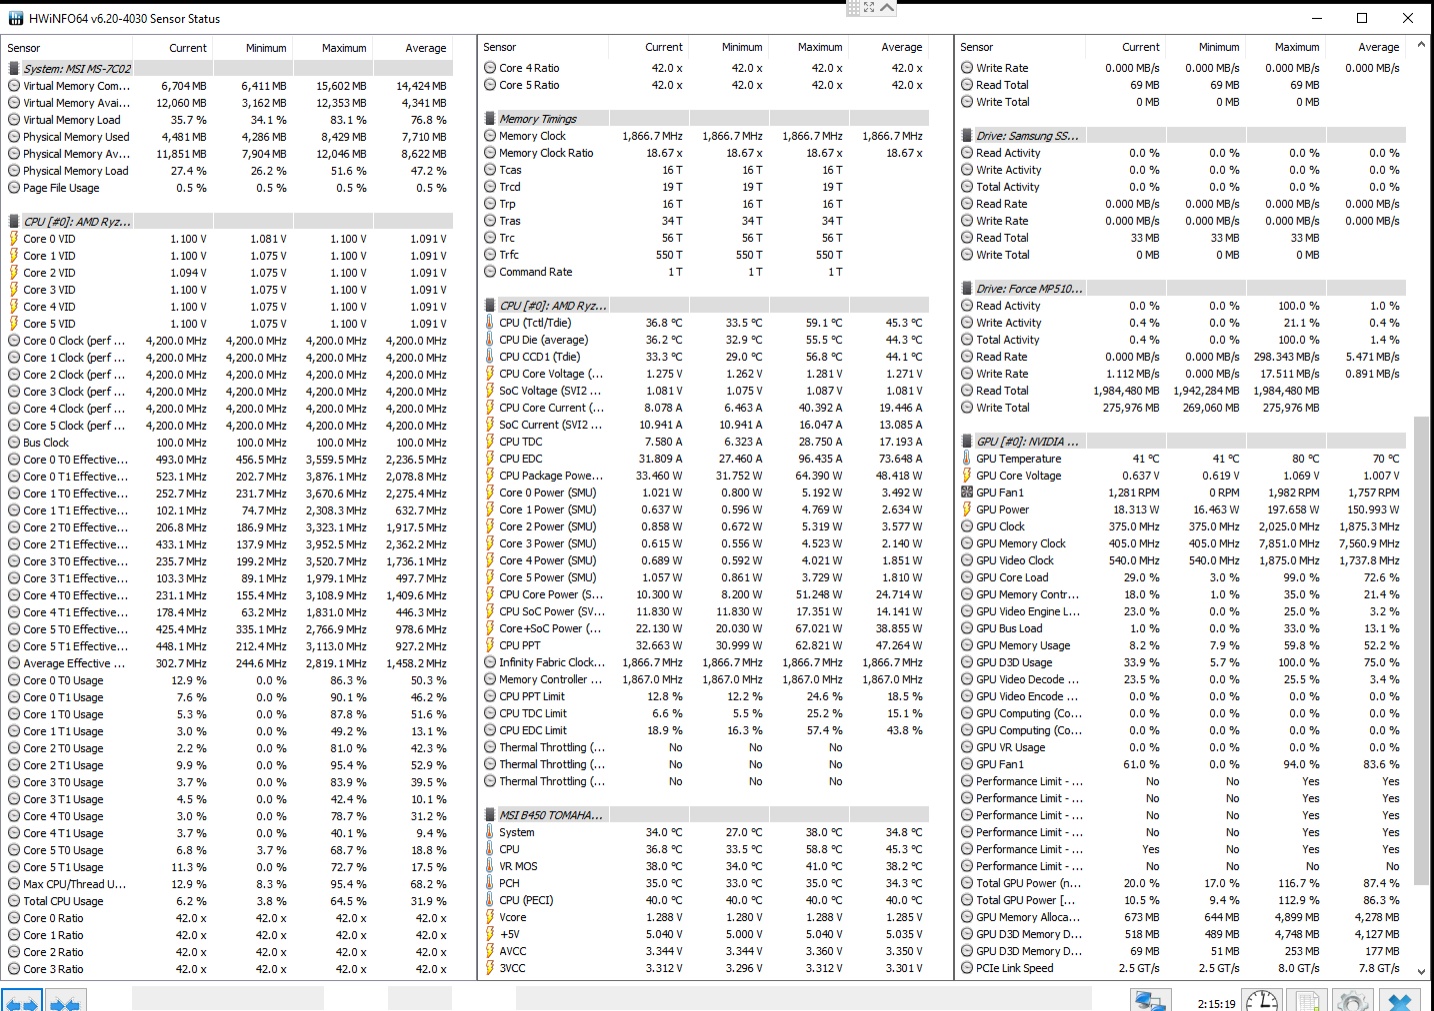Click the thermometer icon beside CPU (Tctl/Tdie)
The height and width of the screenshot is (1011, 1434).
tap(490, 323)
